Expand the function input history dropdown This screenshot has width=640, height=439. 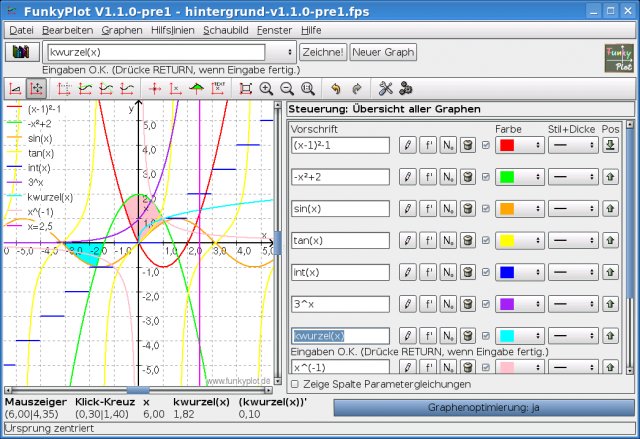tap(289, 52)
